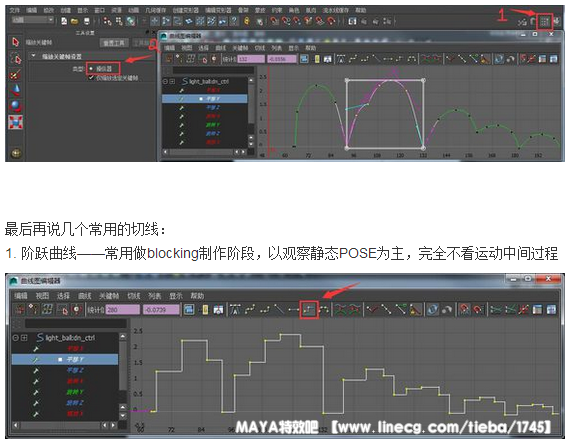
Task: Click Free tangent weight icon in lower Graph Editor
Action: click(x=401, y=309)
